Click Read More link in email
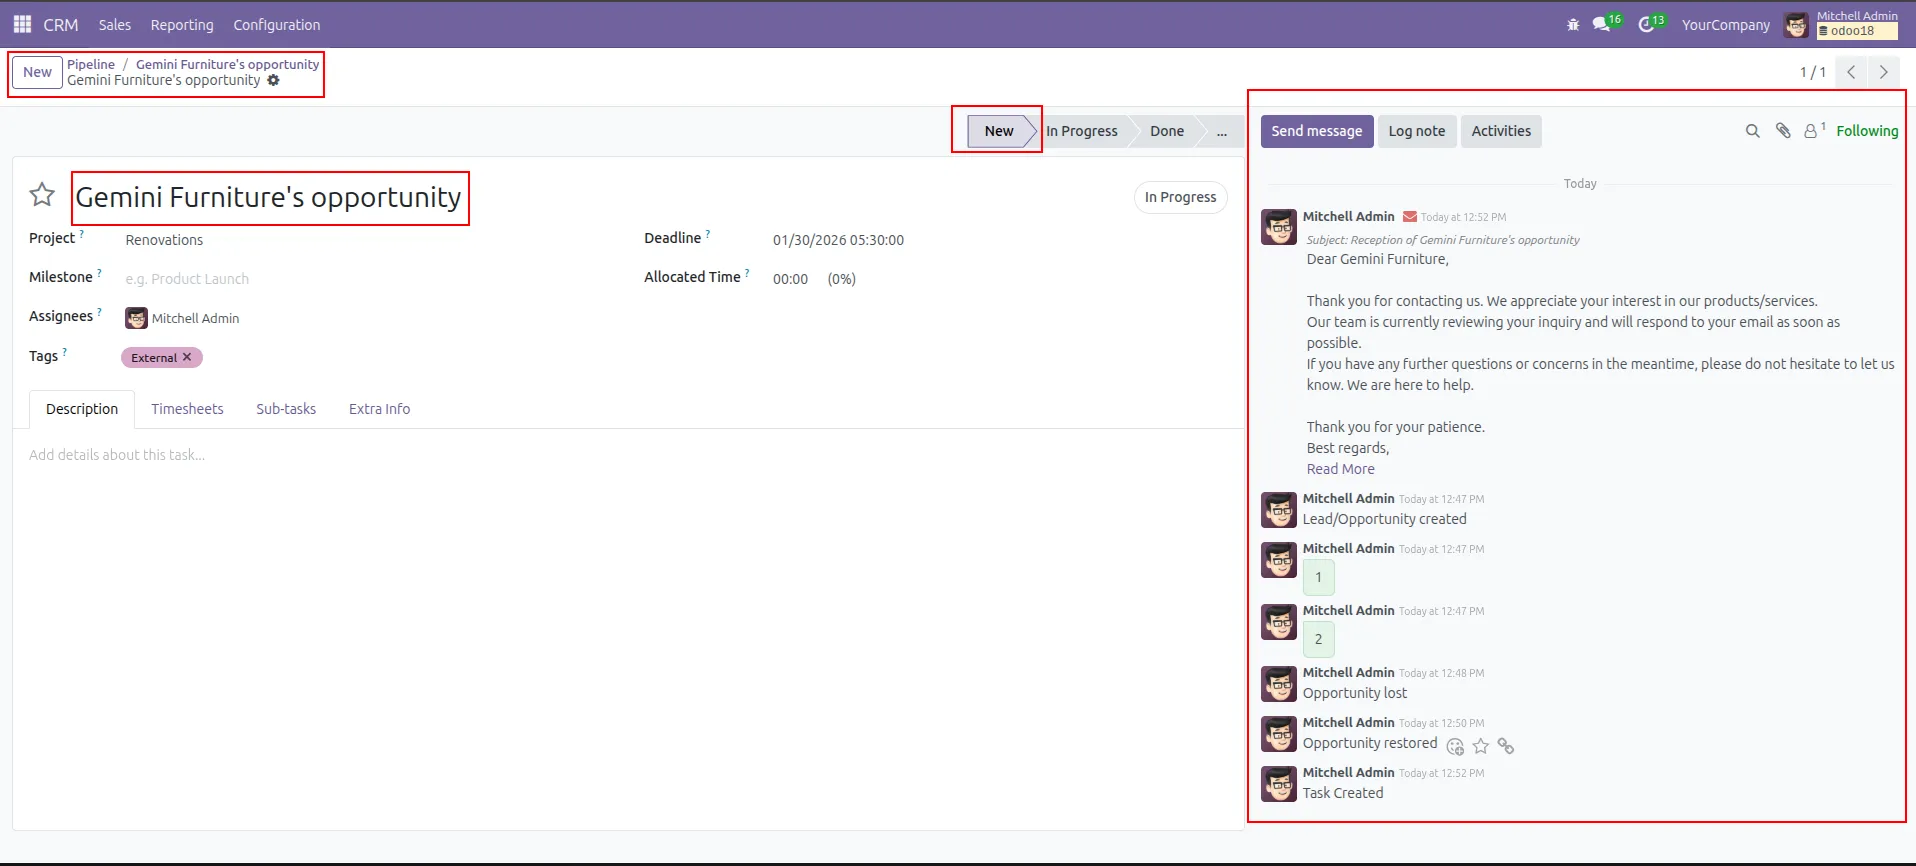Viewport: 1916px width, 866px height. 1340,469
